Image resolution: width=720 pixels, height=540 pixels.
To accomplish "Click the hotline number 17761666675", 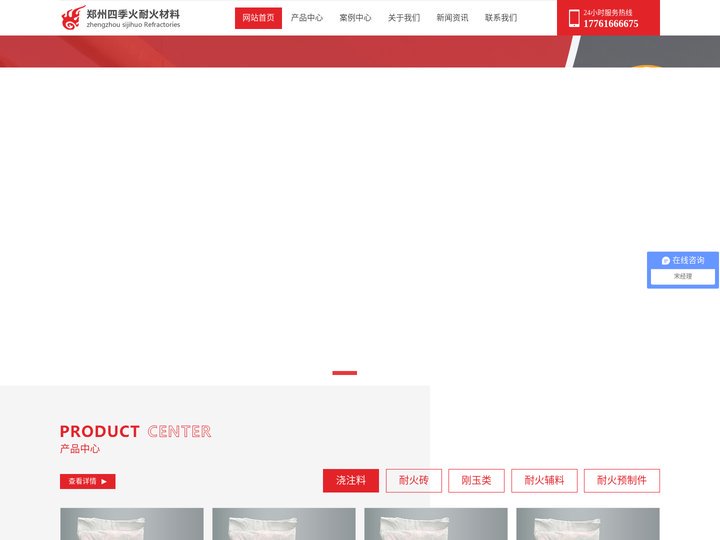I will click(611, 24).
